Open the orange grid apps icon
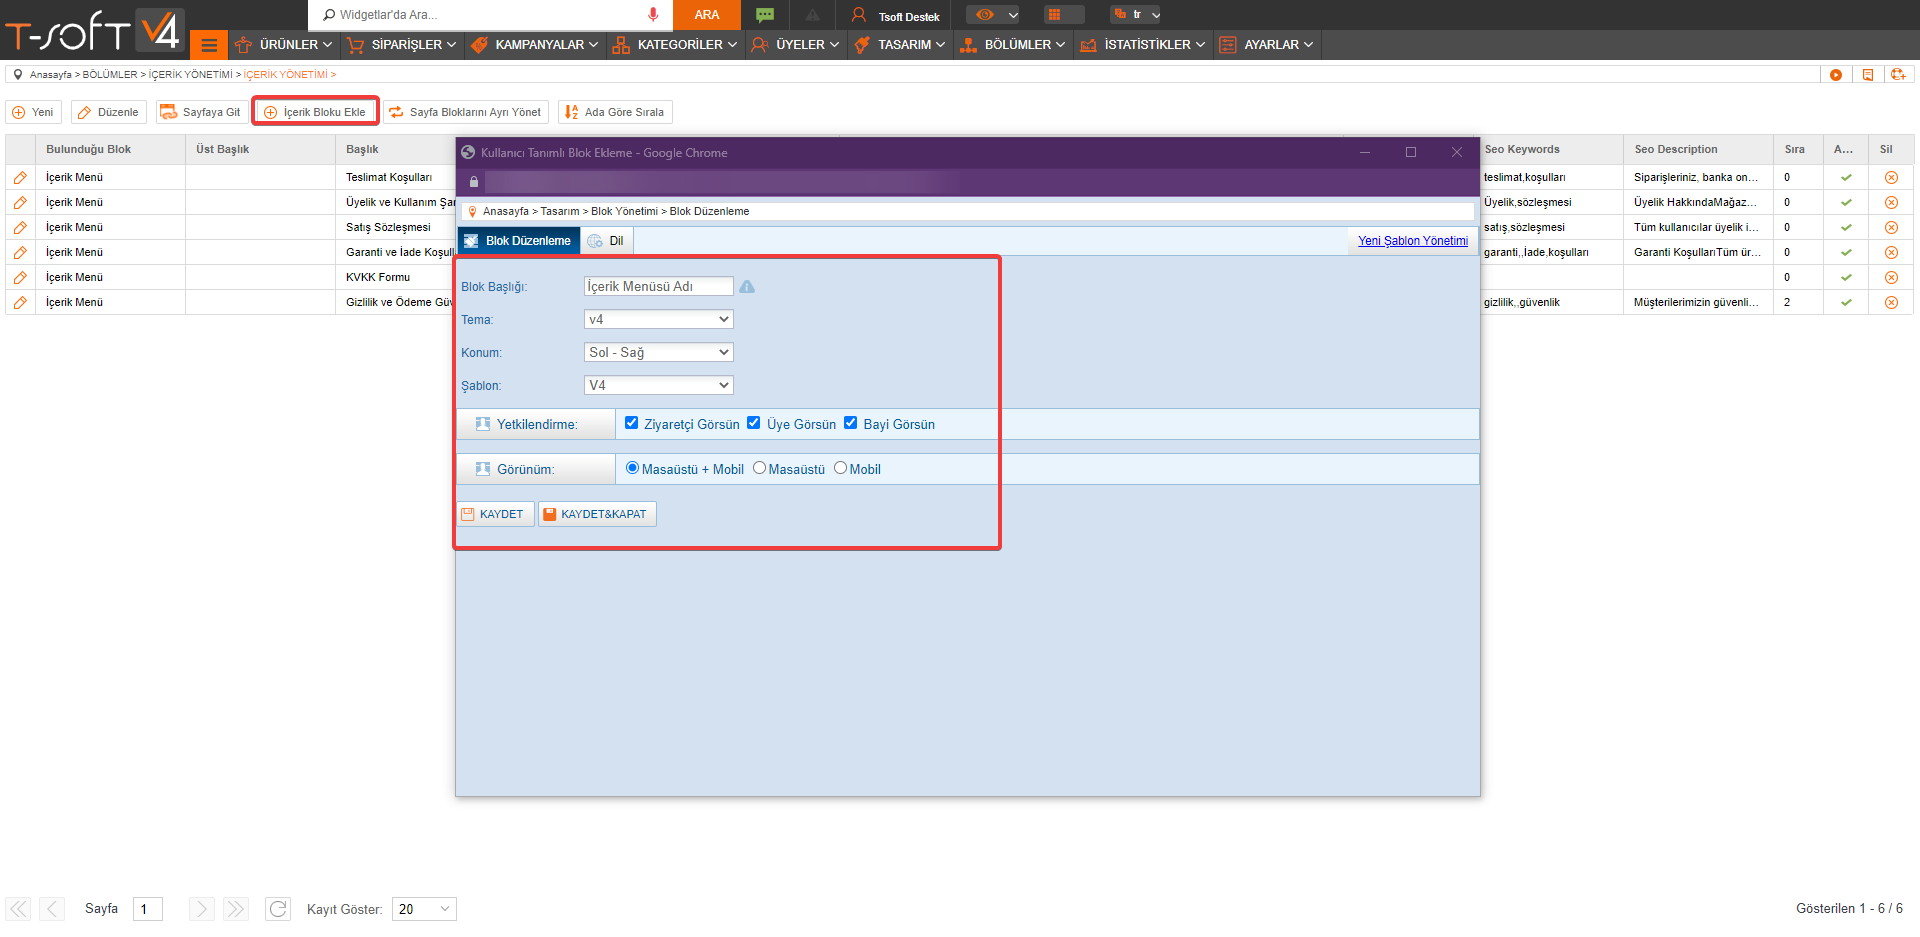1920x937 pixels. click(1055, 14)
